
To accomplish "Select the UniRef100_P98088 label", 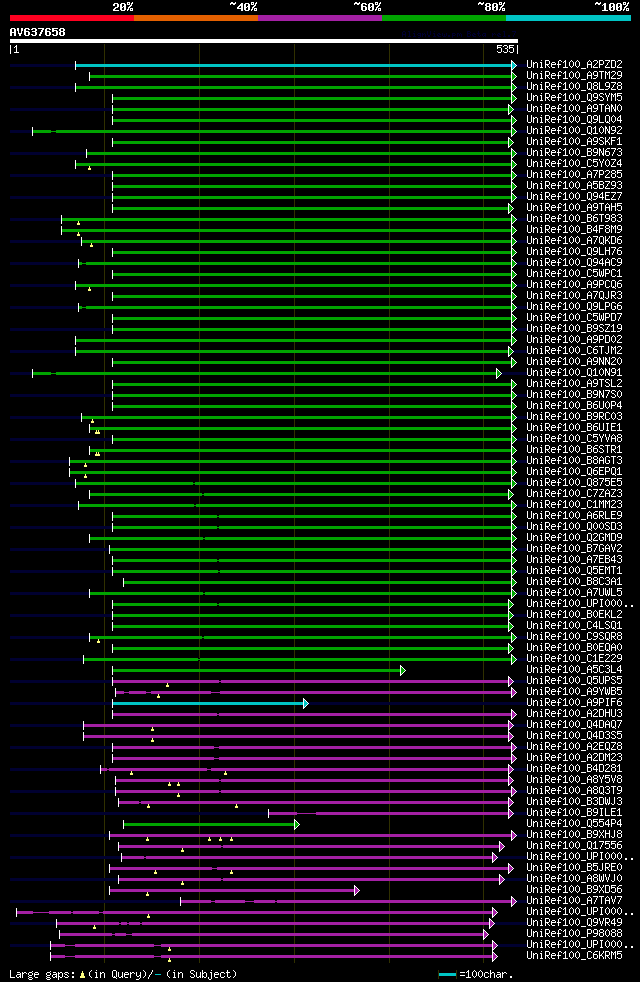I will click(574, 934).
